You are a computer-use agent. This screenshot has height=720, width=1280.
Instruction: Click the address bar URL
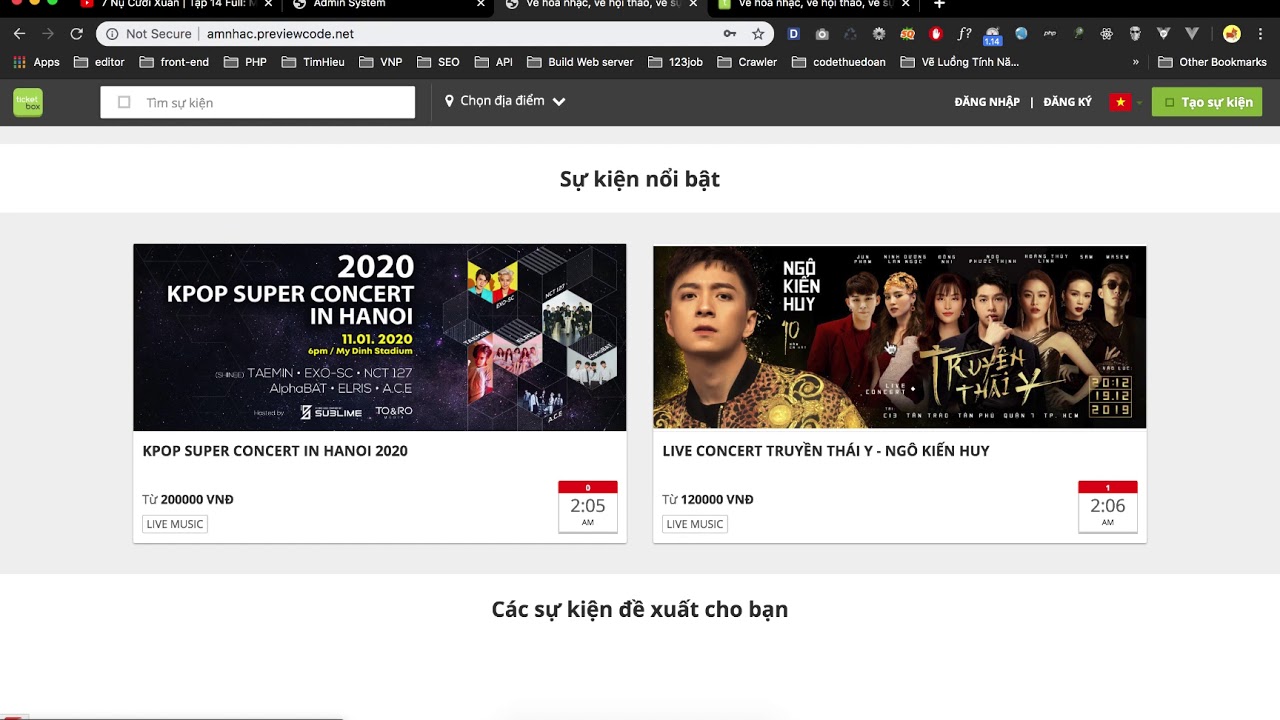(280, 34)
